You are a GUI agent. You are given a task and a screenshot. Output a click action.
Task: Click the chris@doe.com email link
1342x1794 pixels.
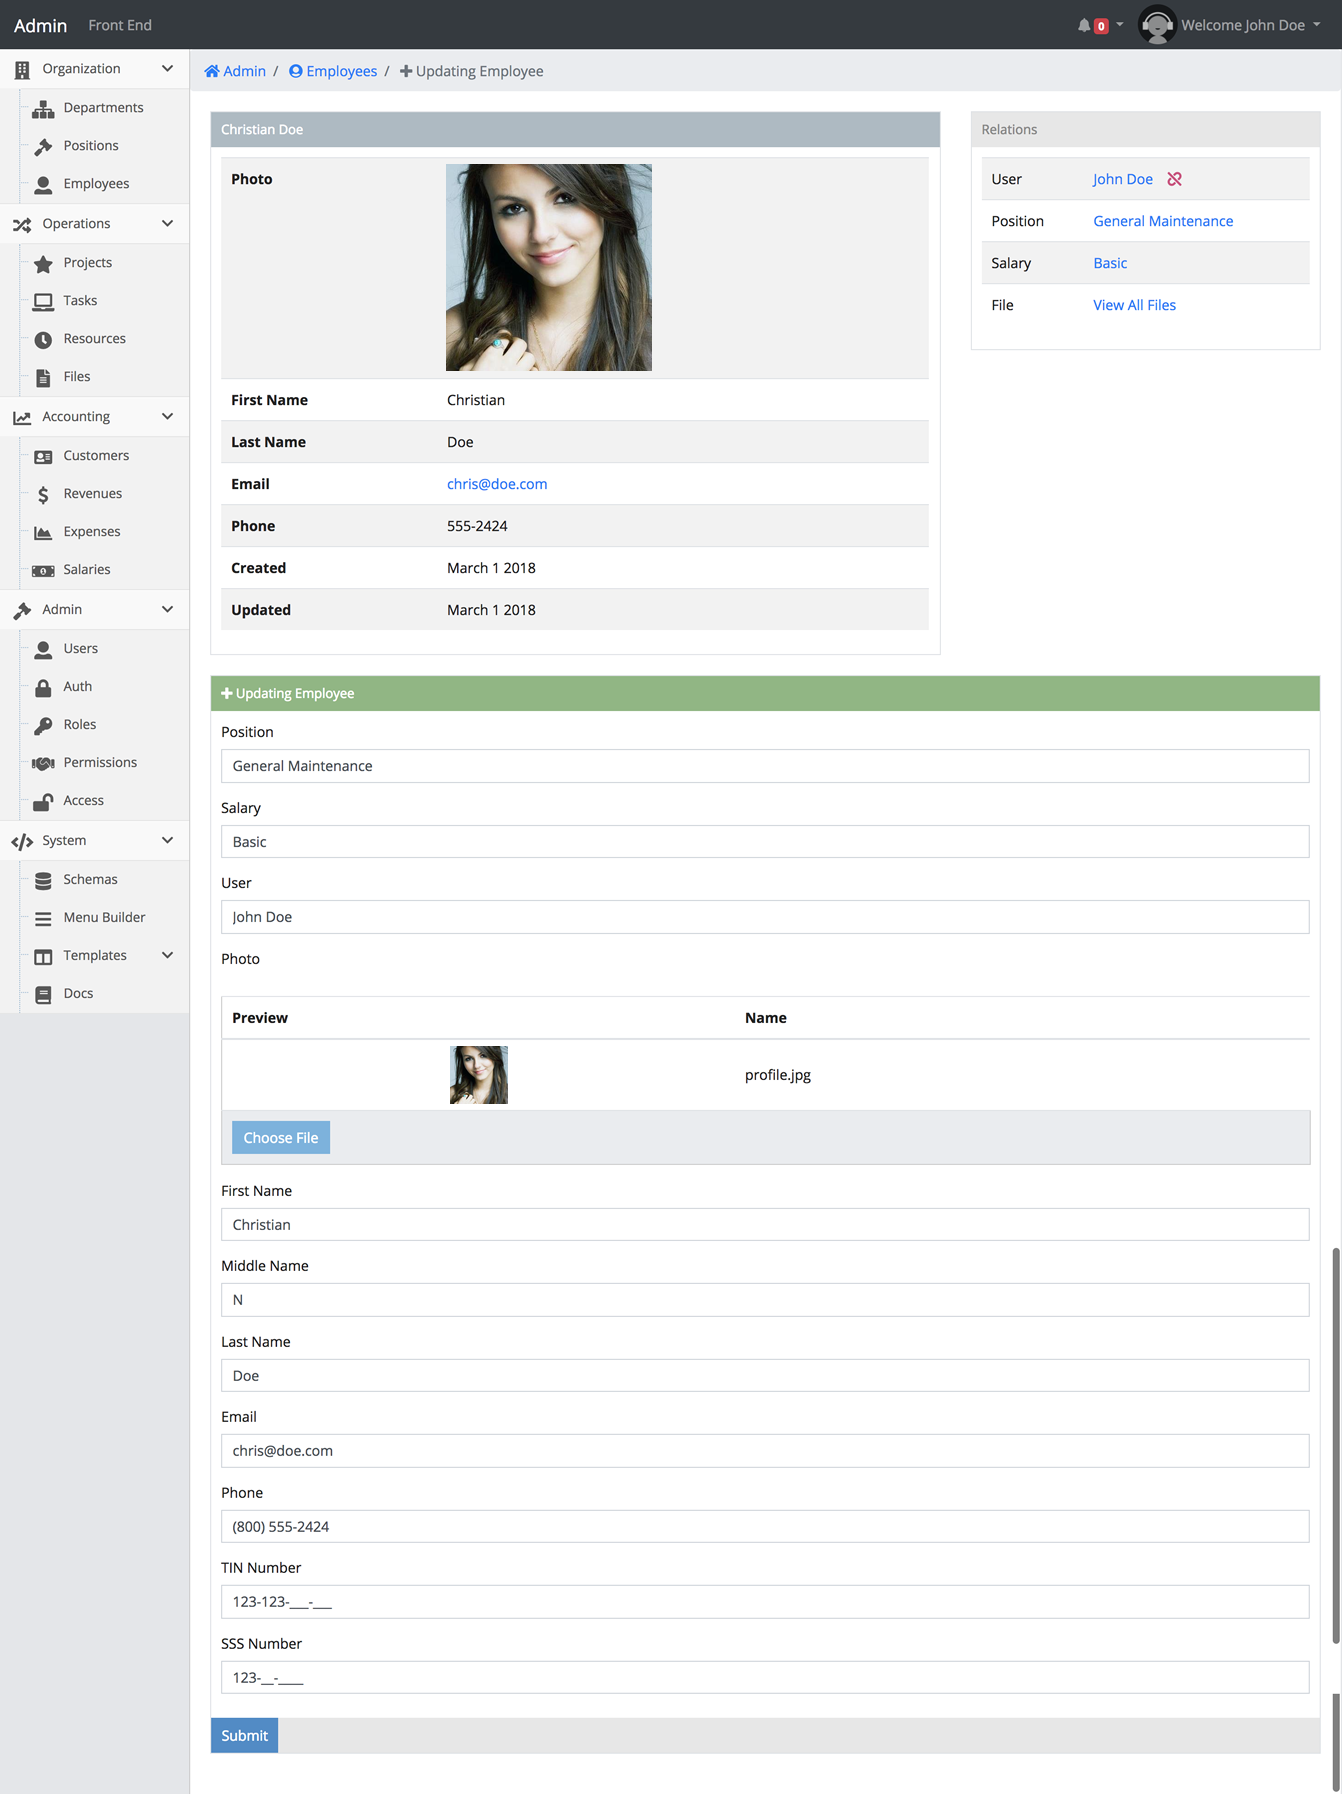point(497,484)
